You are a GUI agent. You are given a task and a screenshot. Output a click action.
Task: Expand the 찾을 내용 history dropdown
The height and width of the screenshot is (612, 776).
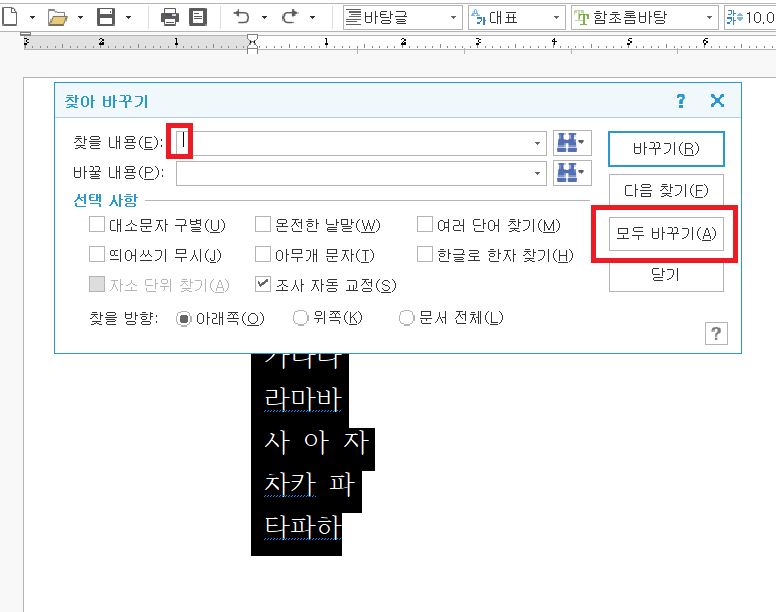pyautogui.click(x=537, y=143)
